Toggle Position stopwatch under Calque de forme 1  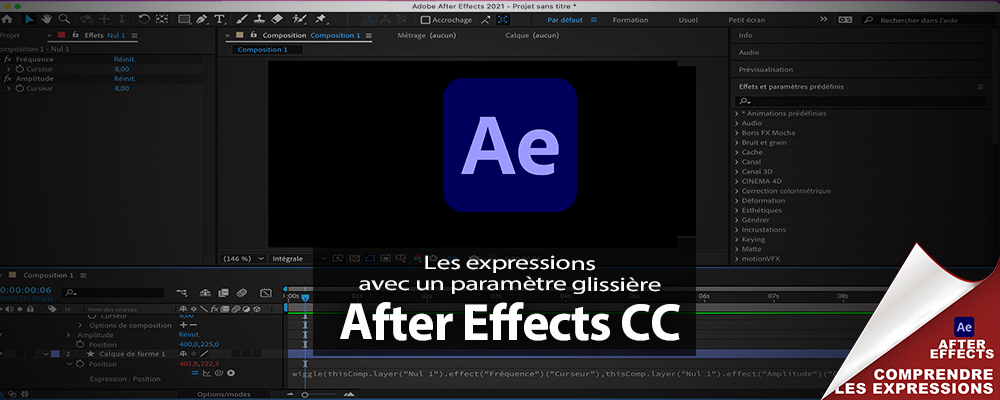point(80,364)
